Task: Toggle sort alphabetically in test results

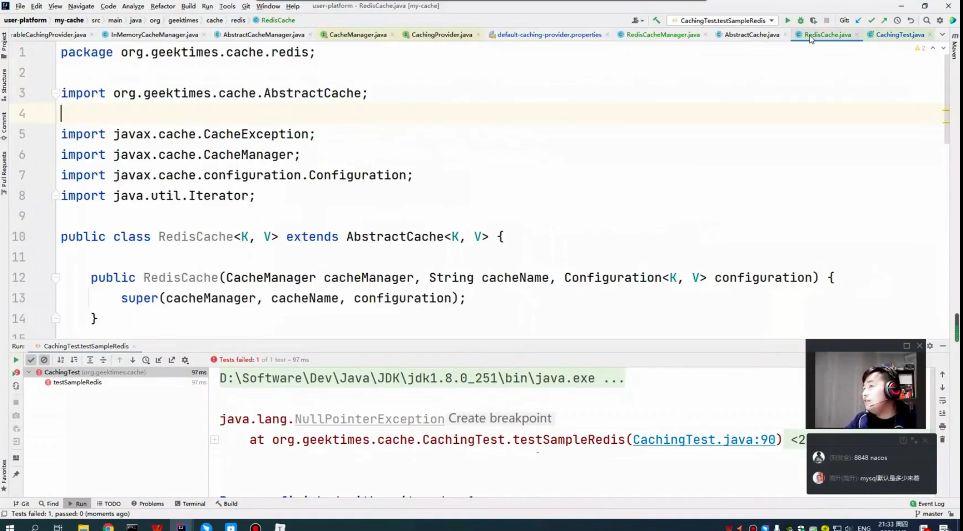Action: [x=61, y=360]
